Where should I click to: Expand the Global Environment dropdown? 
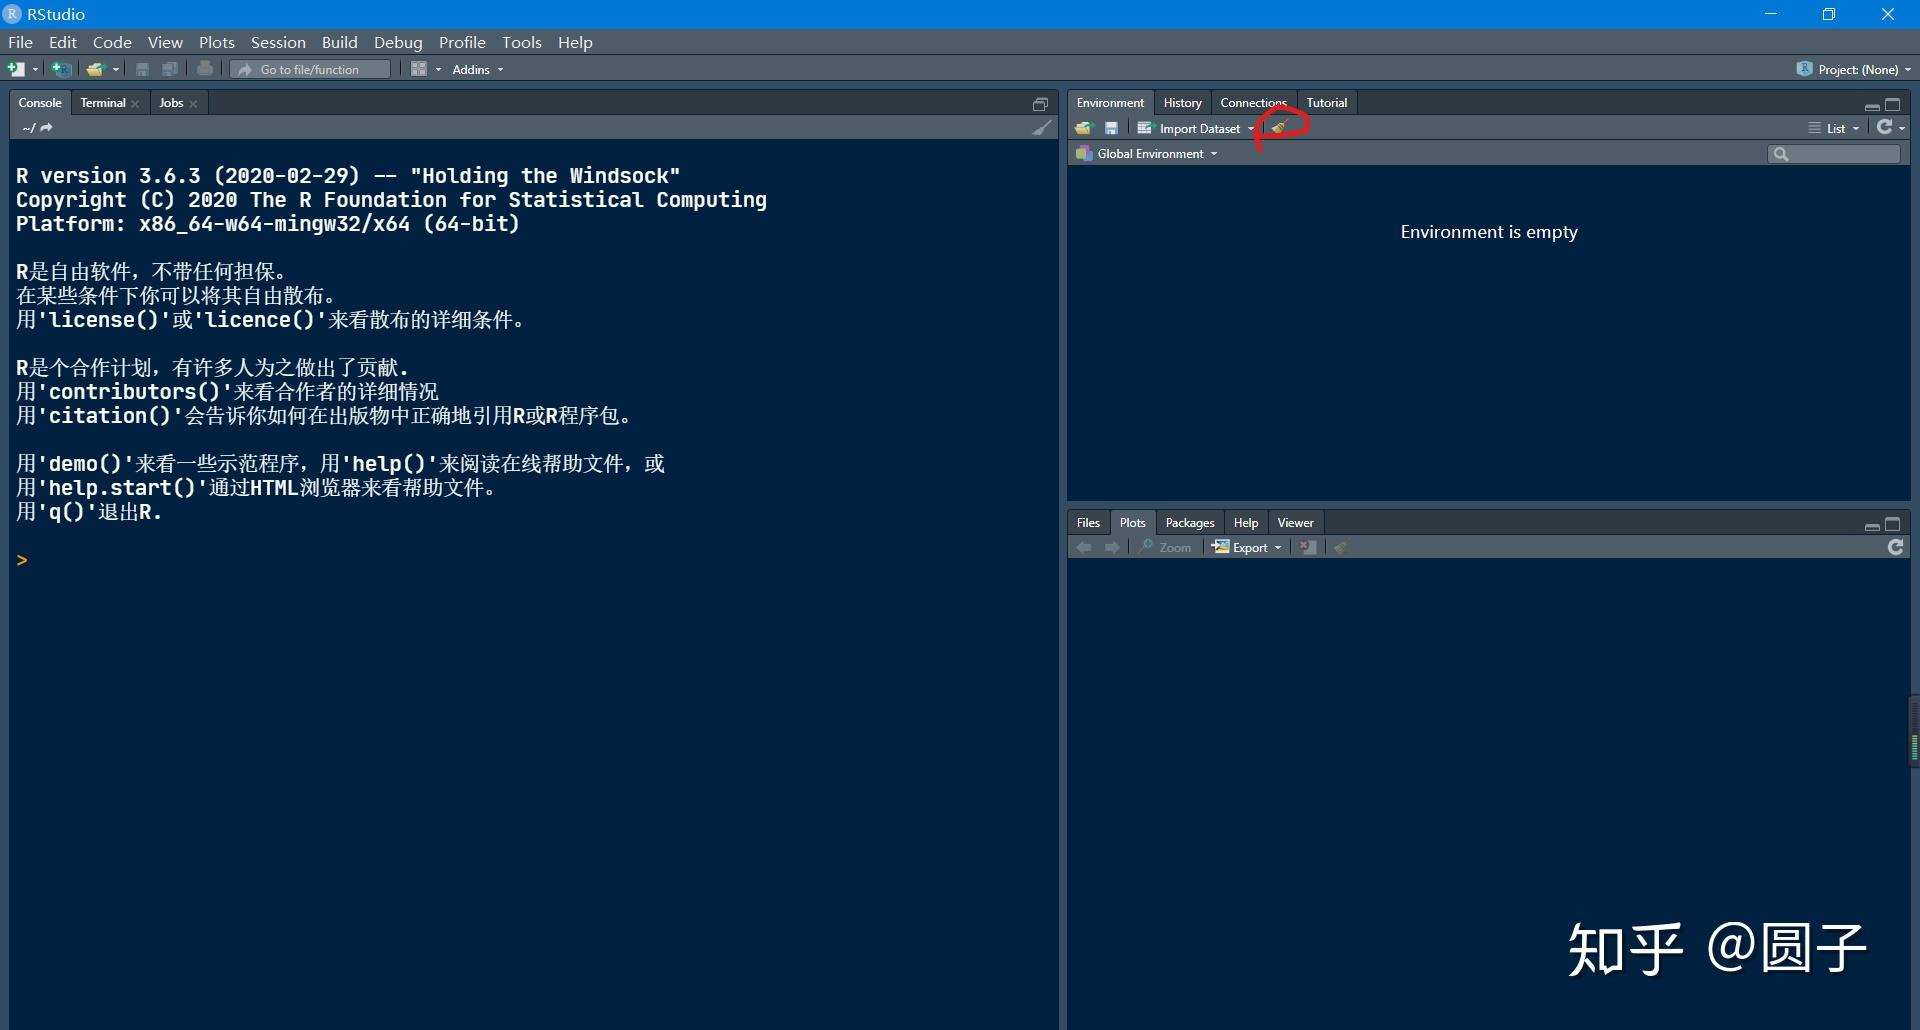point(1146,153)
